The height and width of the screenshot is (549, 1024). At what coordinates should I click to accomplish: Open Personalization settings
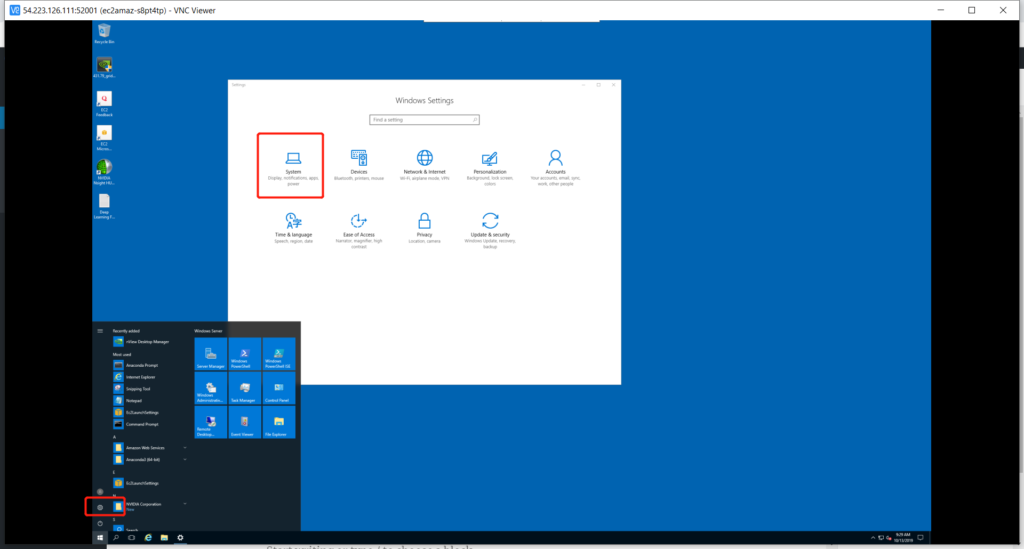coord(489,165)
